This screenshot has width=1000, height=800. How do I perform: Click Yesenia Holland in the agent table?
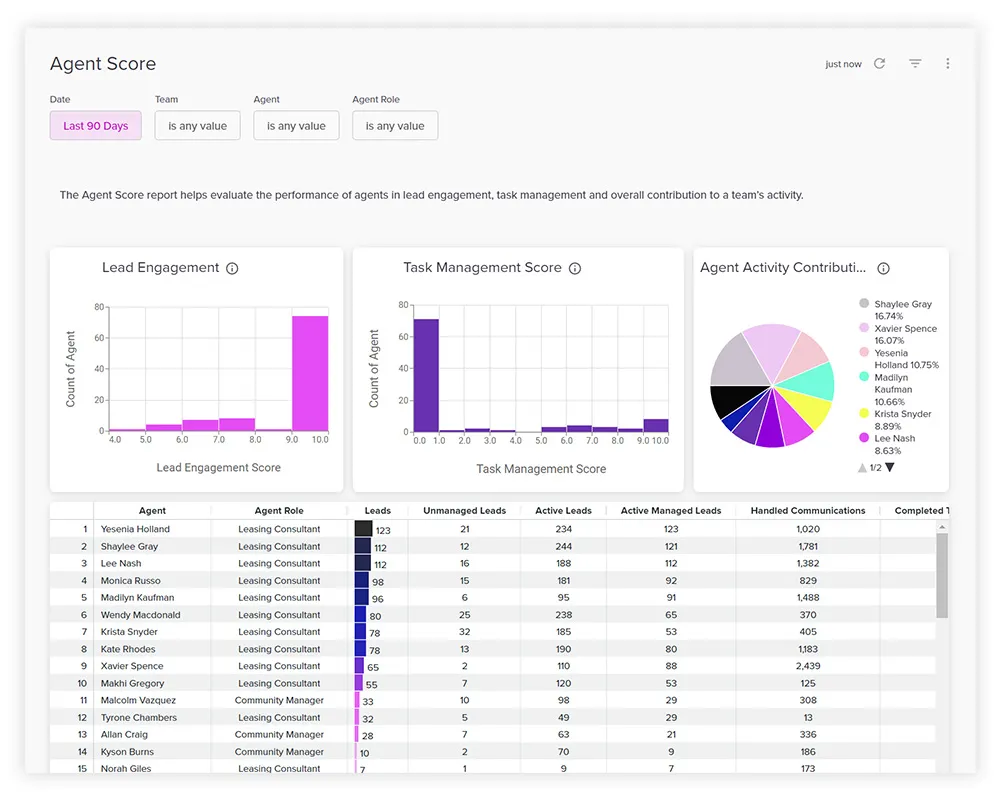coord(135,529)
